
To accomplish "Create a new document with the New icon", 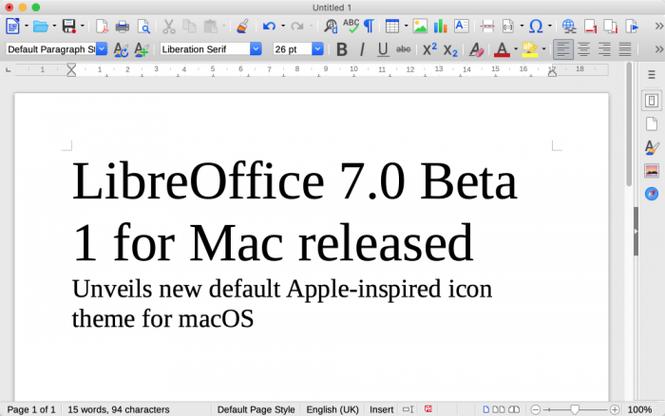I will click(x=13, y=26).
